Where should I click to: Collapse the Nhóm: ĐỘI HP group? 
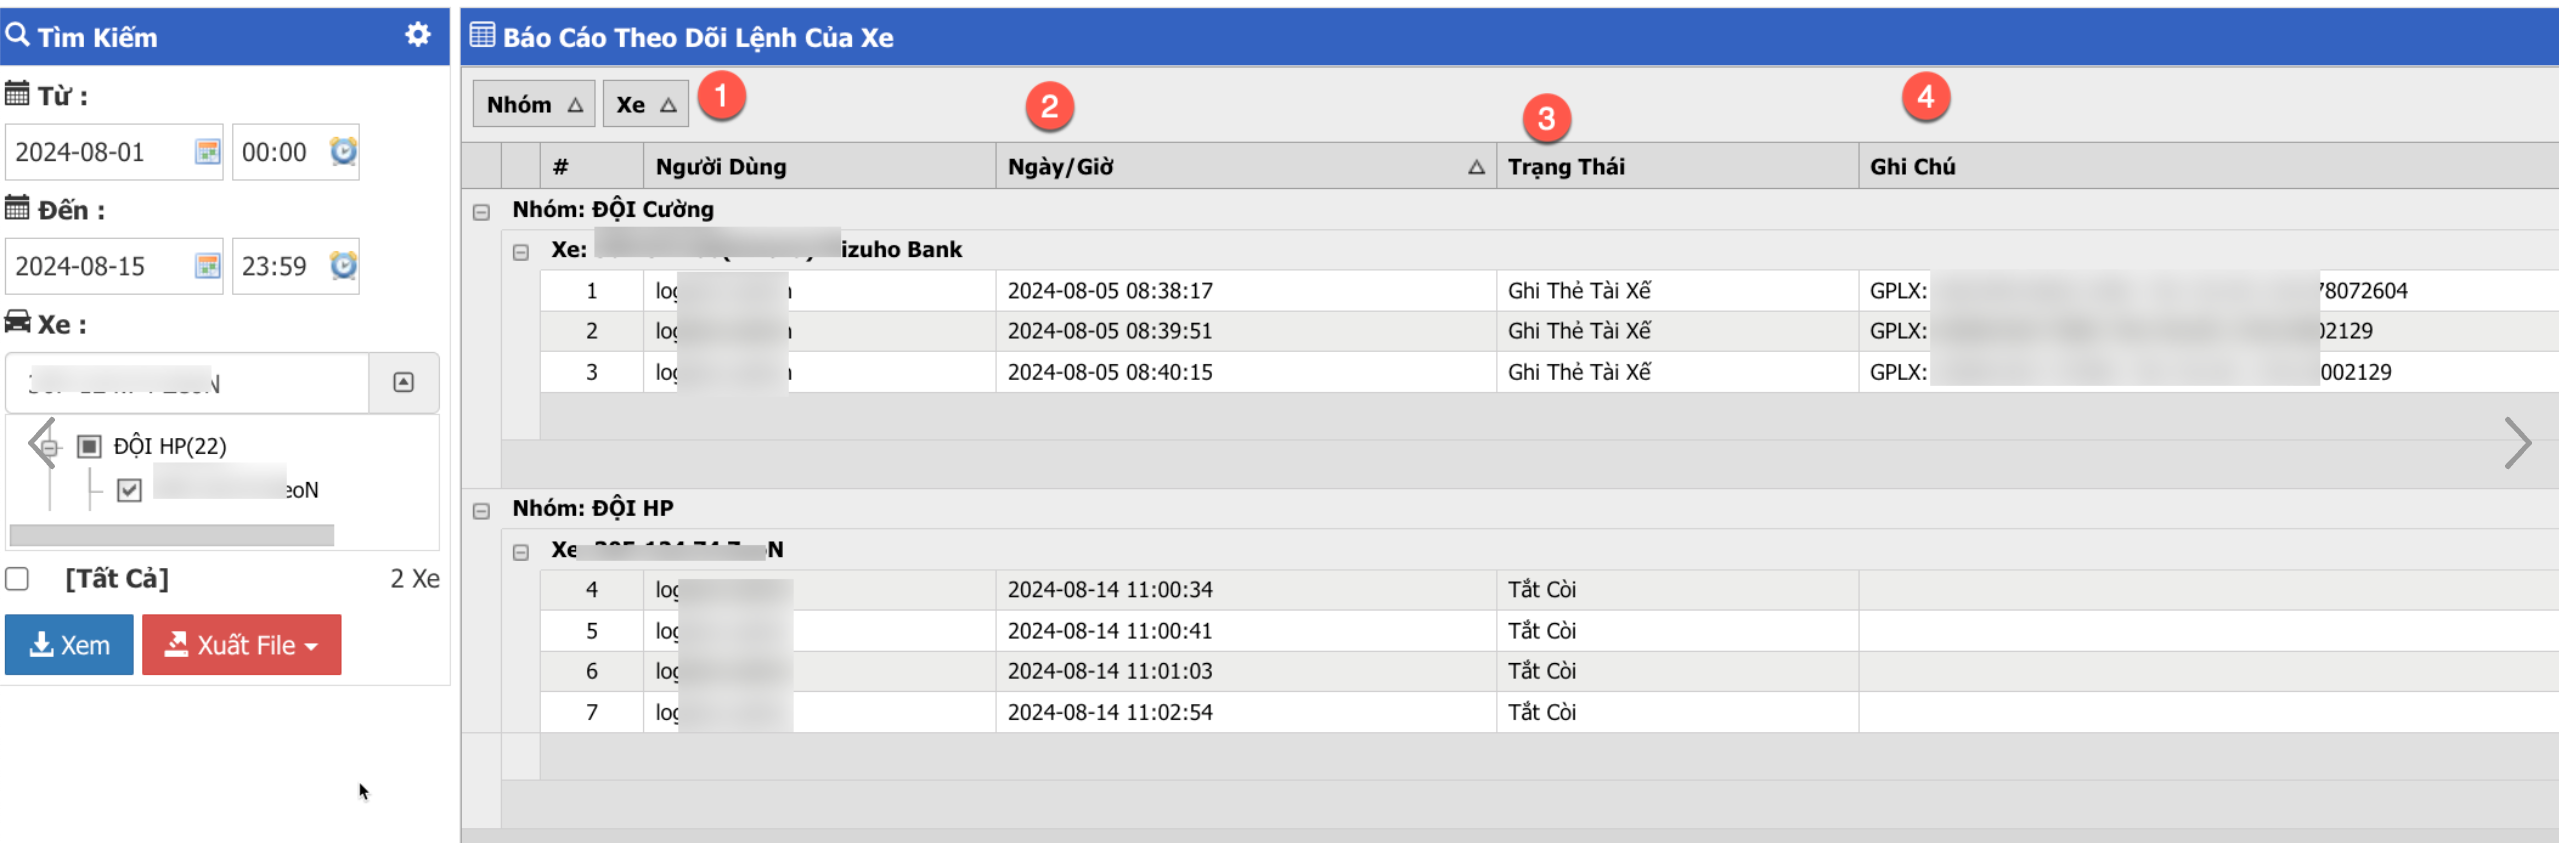click(481, 511)
